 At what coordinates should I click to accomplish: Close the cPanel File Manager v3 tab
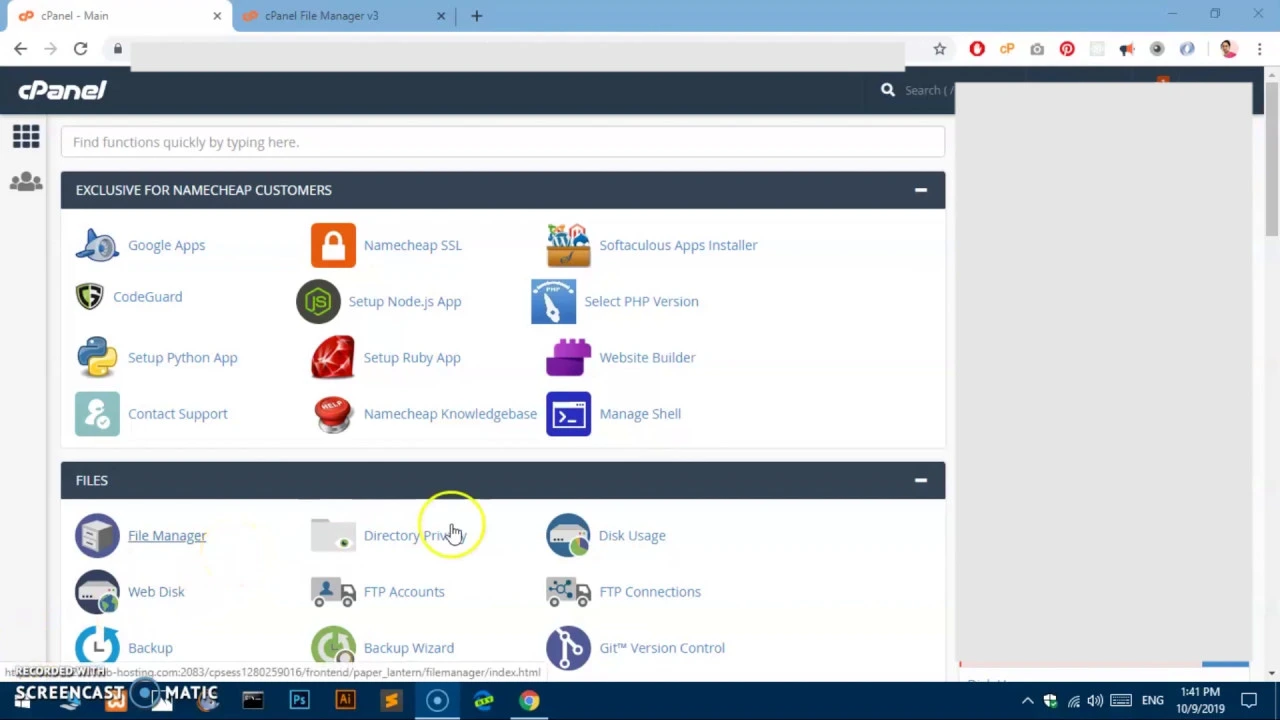click(x=442, y=16)
